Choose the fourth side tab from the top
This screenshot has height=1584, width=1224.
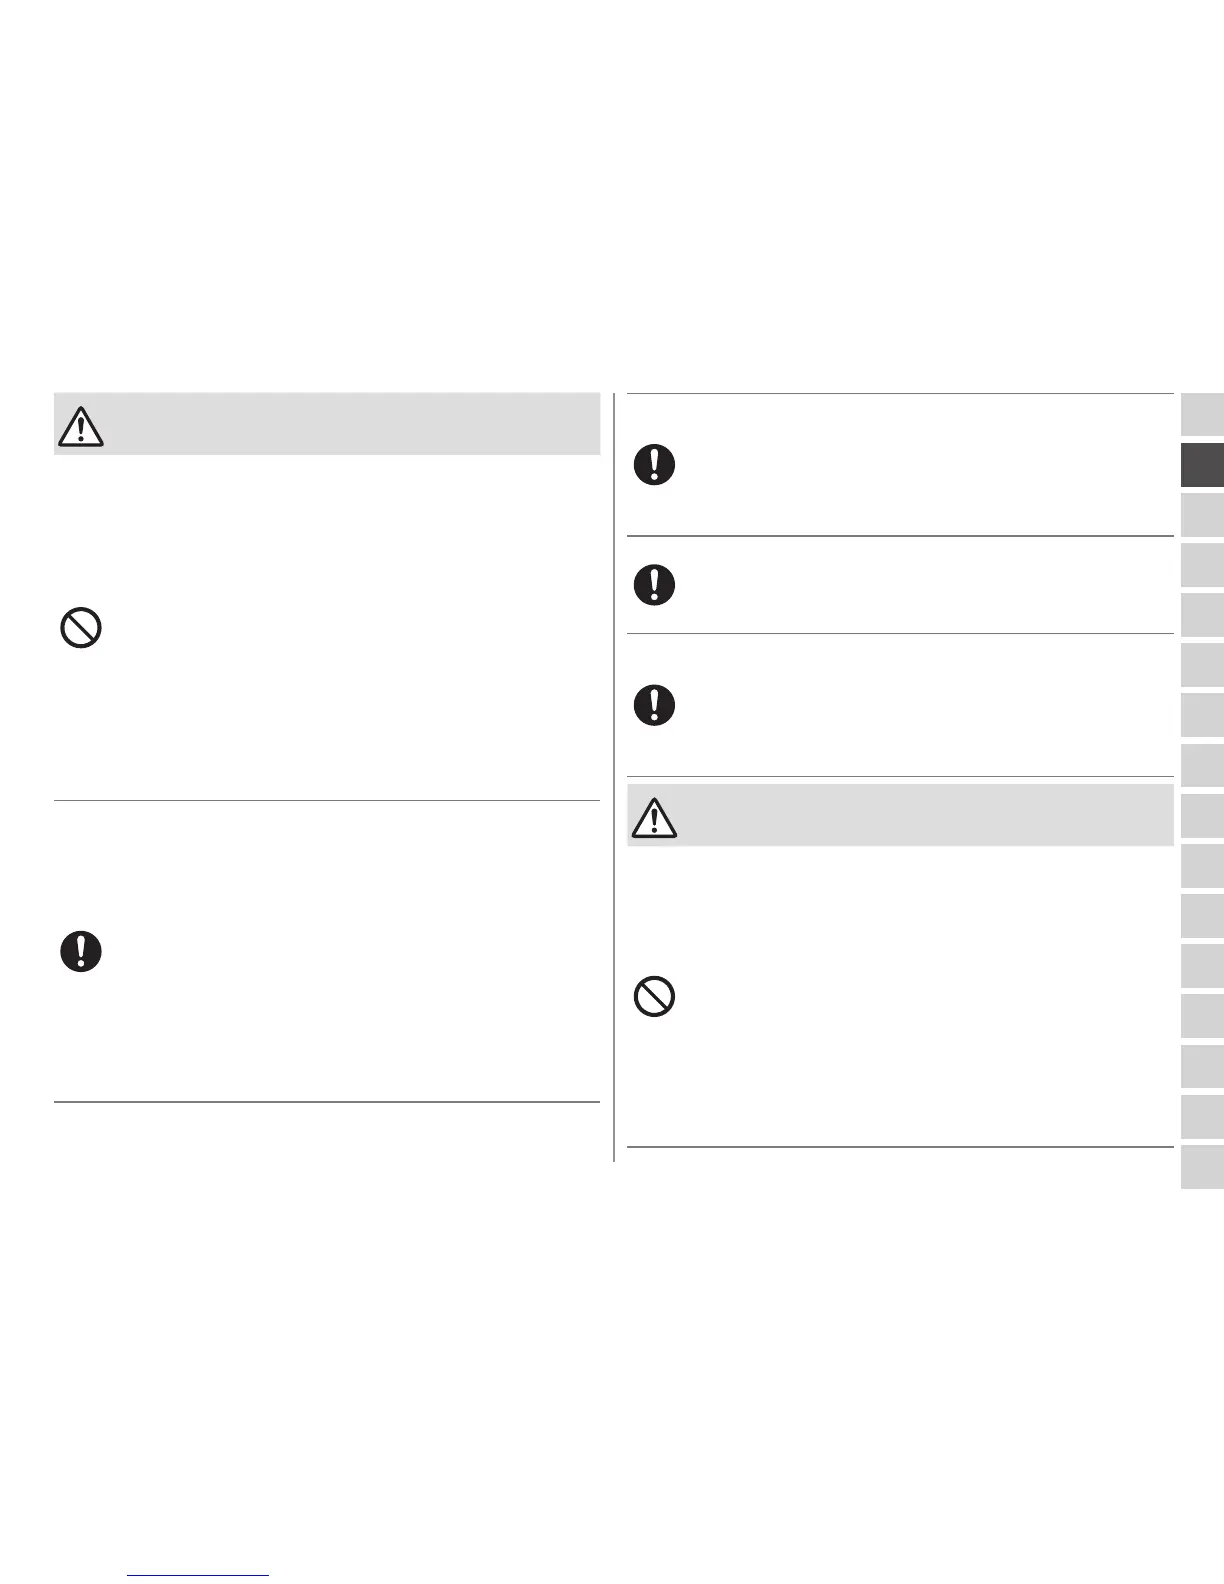tap(1202, 566)
